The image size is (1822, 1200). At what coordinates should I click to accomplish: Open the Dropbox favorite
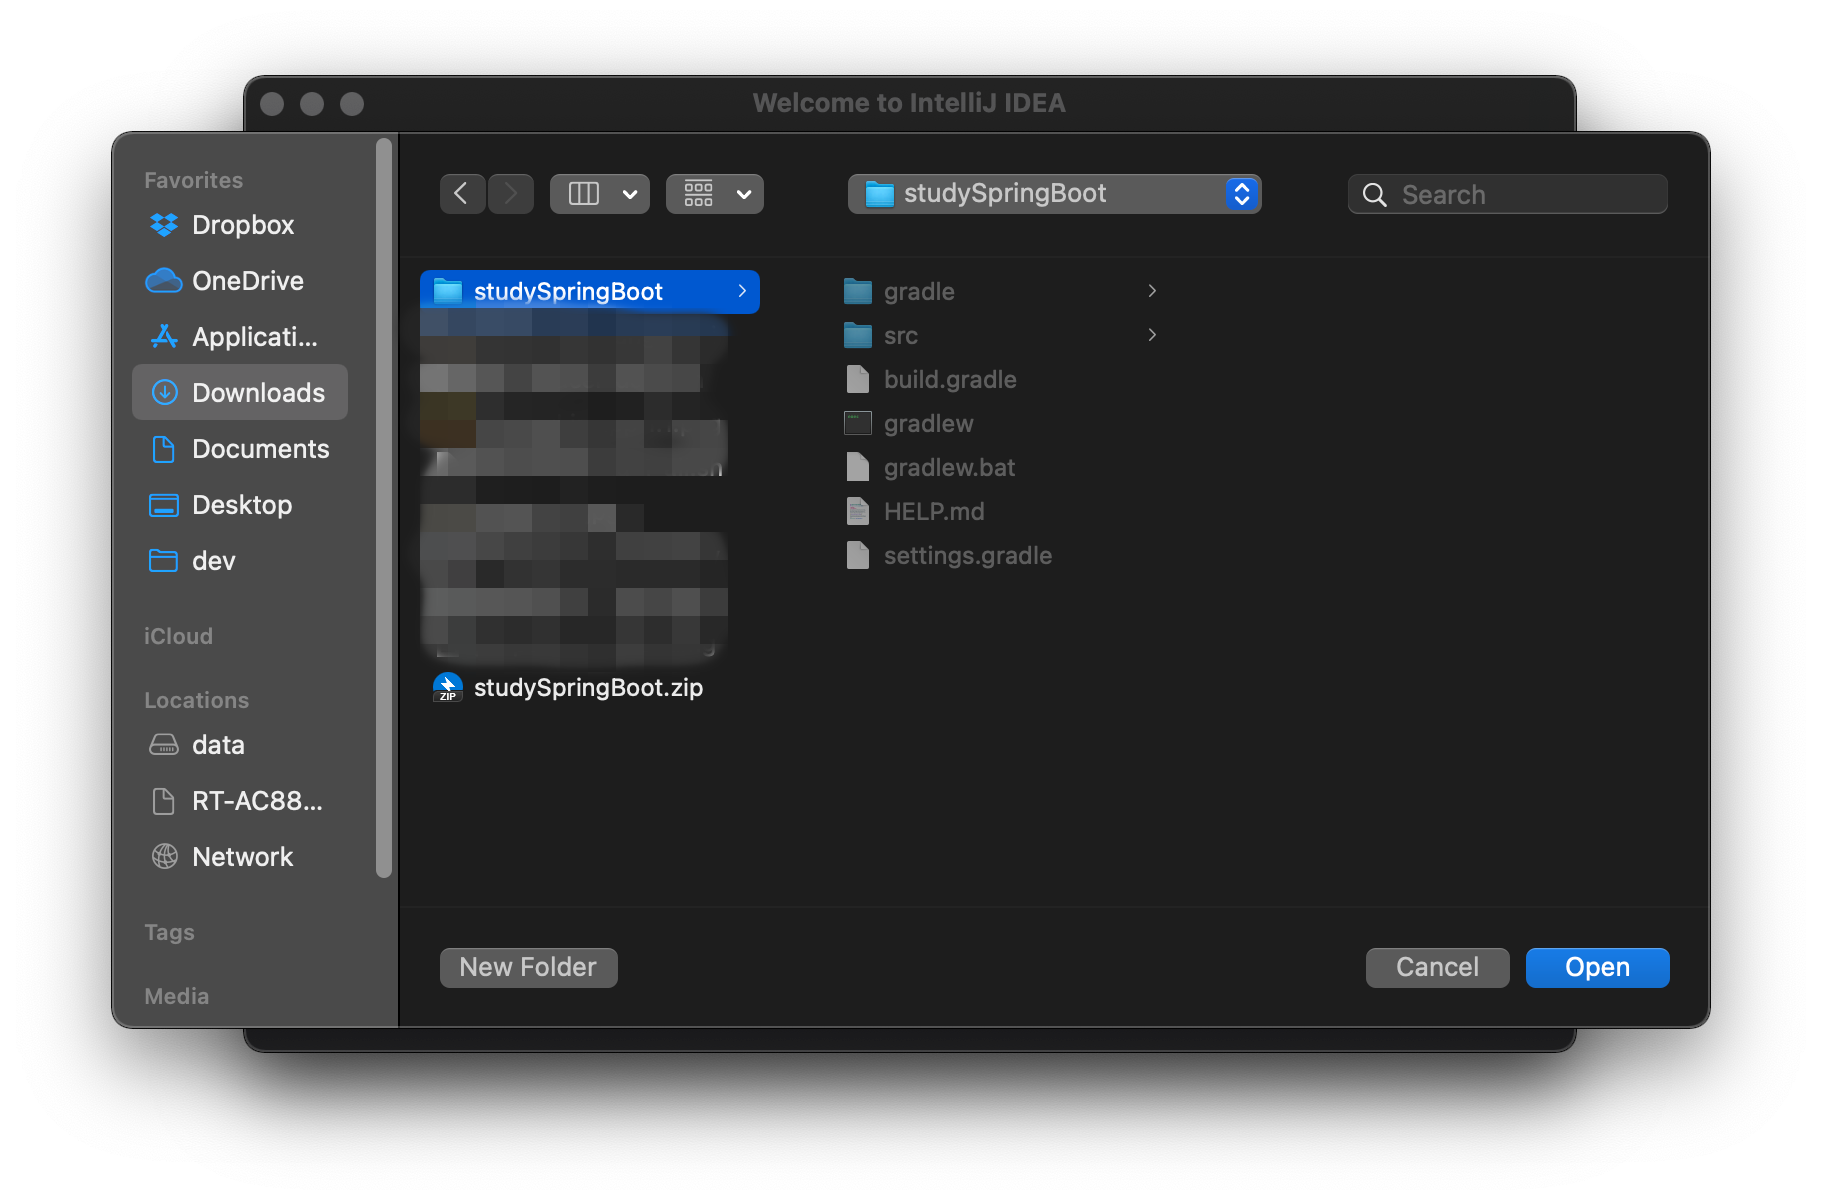(242, 225)
